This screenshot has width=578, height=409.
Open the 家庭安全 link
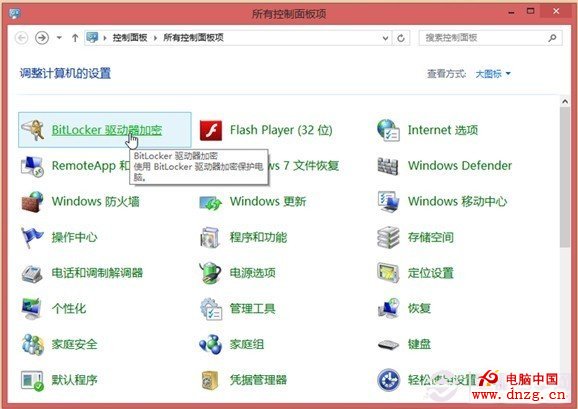pos(74,345)
